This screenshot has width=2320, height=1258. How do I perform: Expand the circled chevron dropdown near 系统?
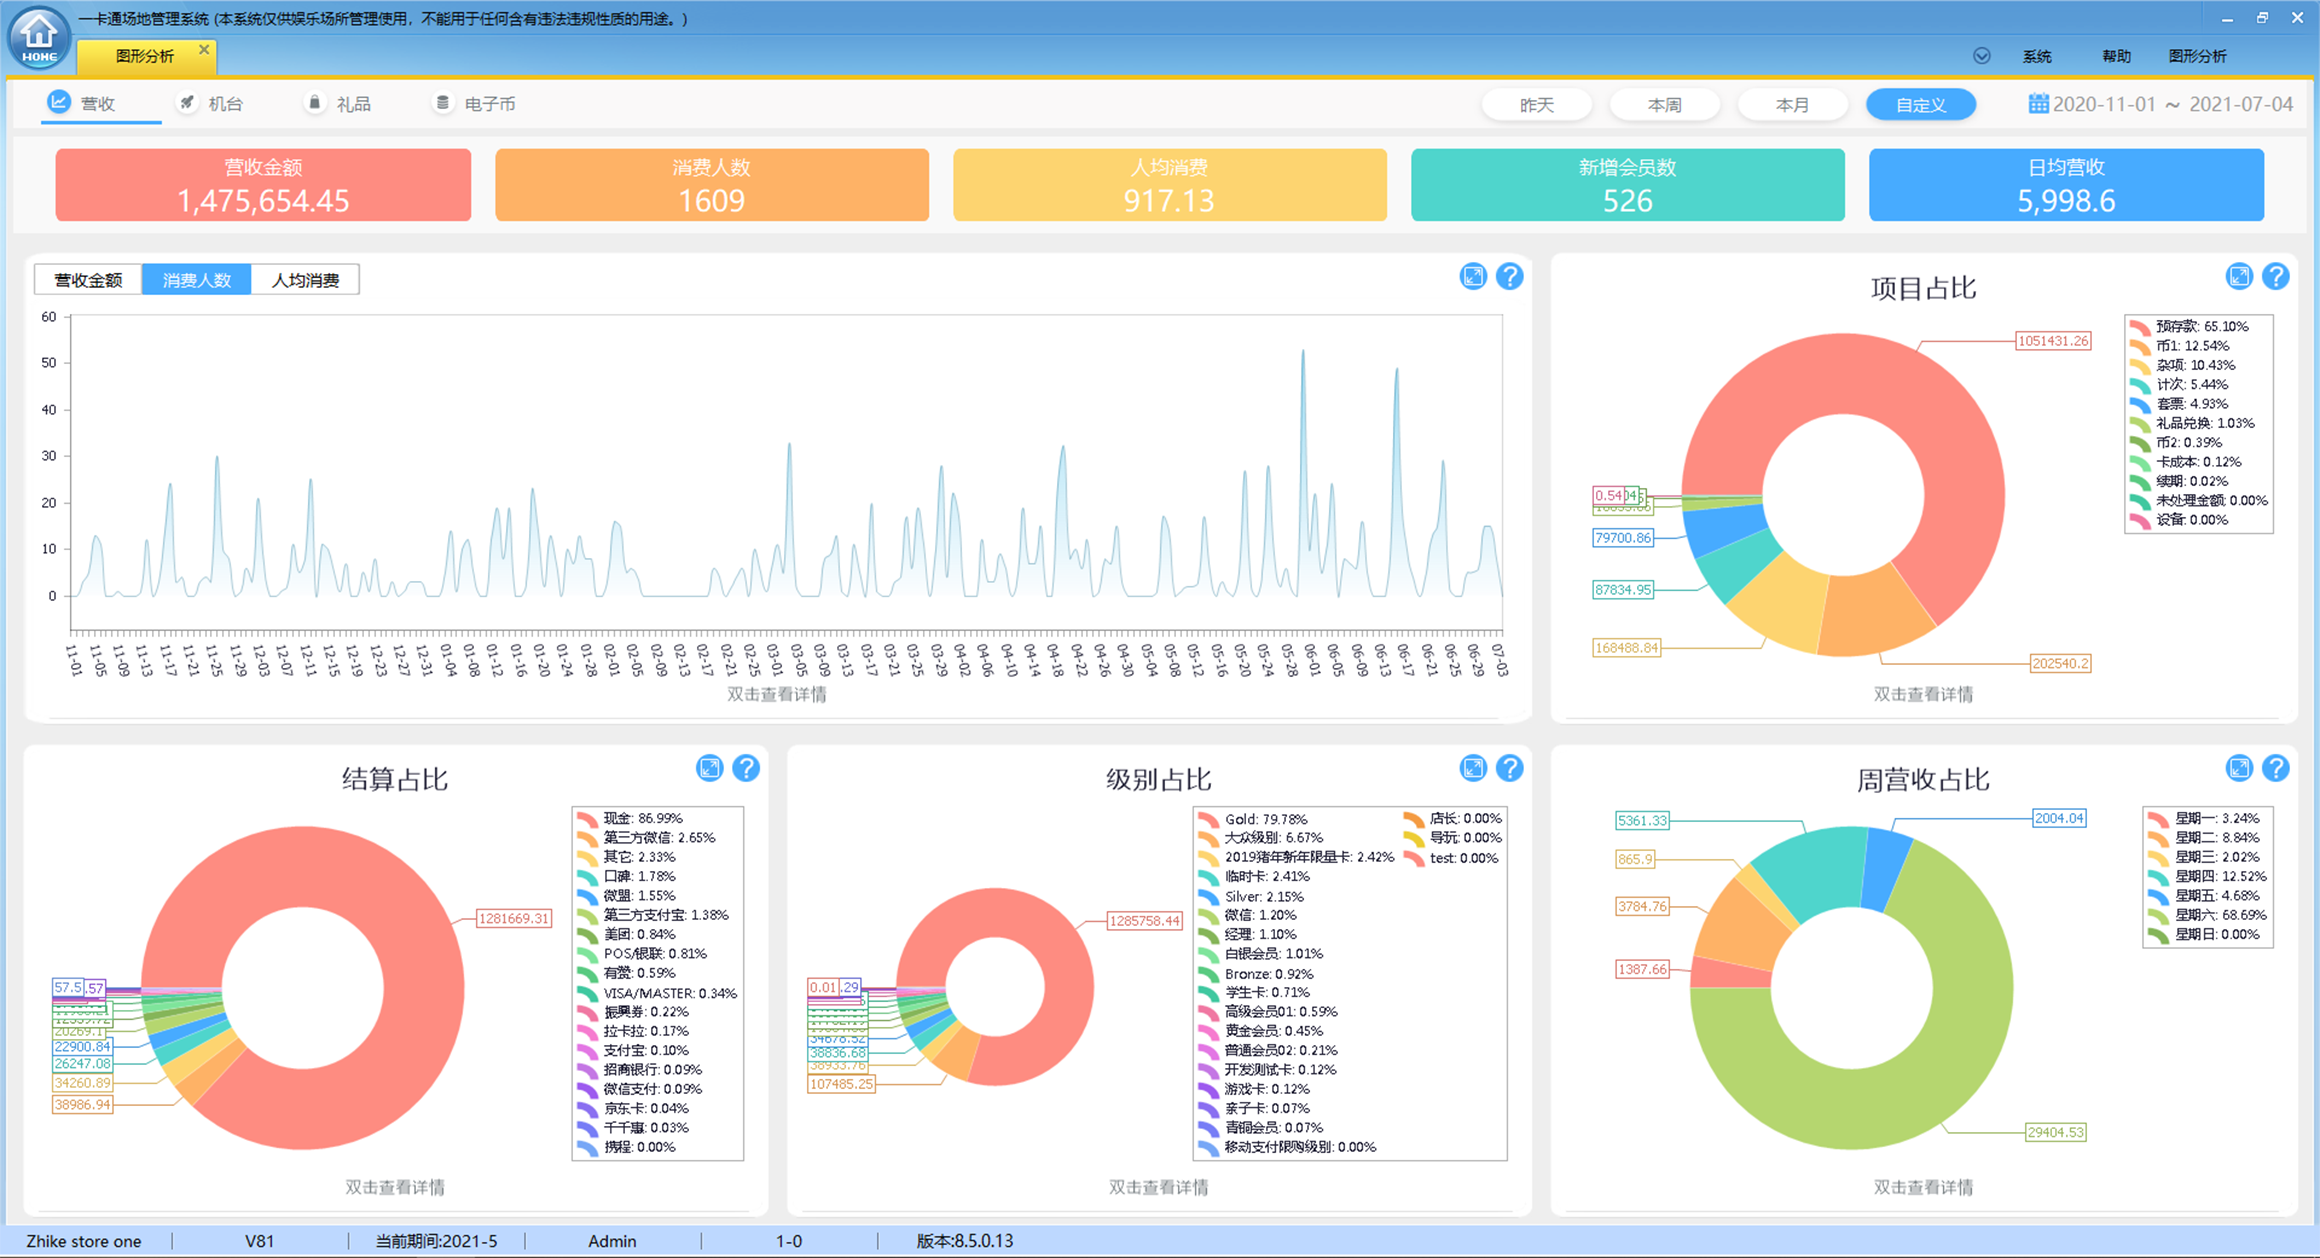pos(1981,56)
